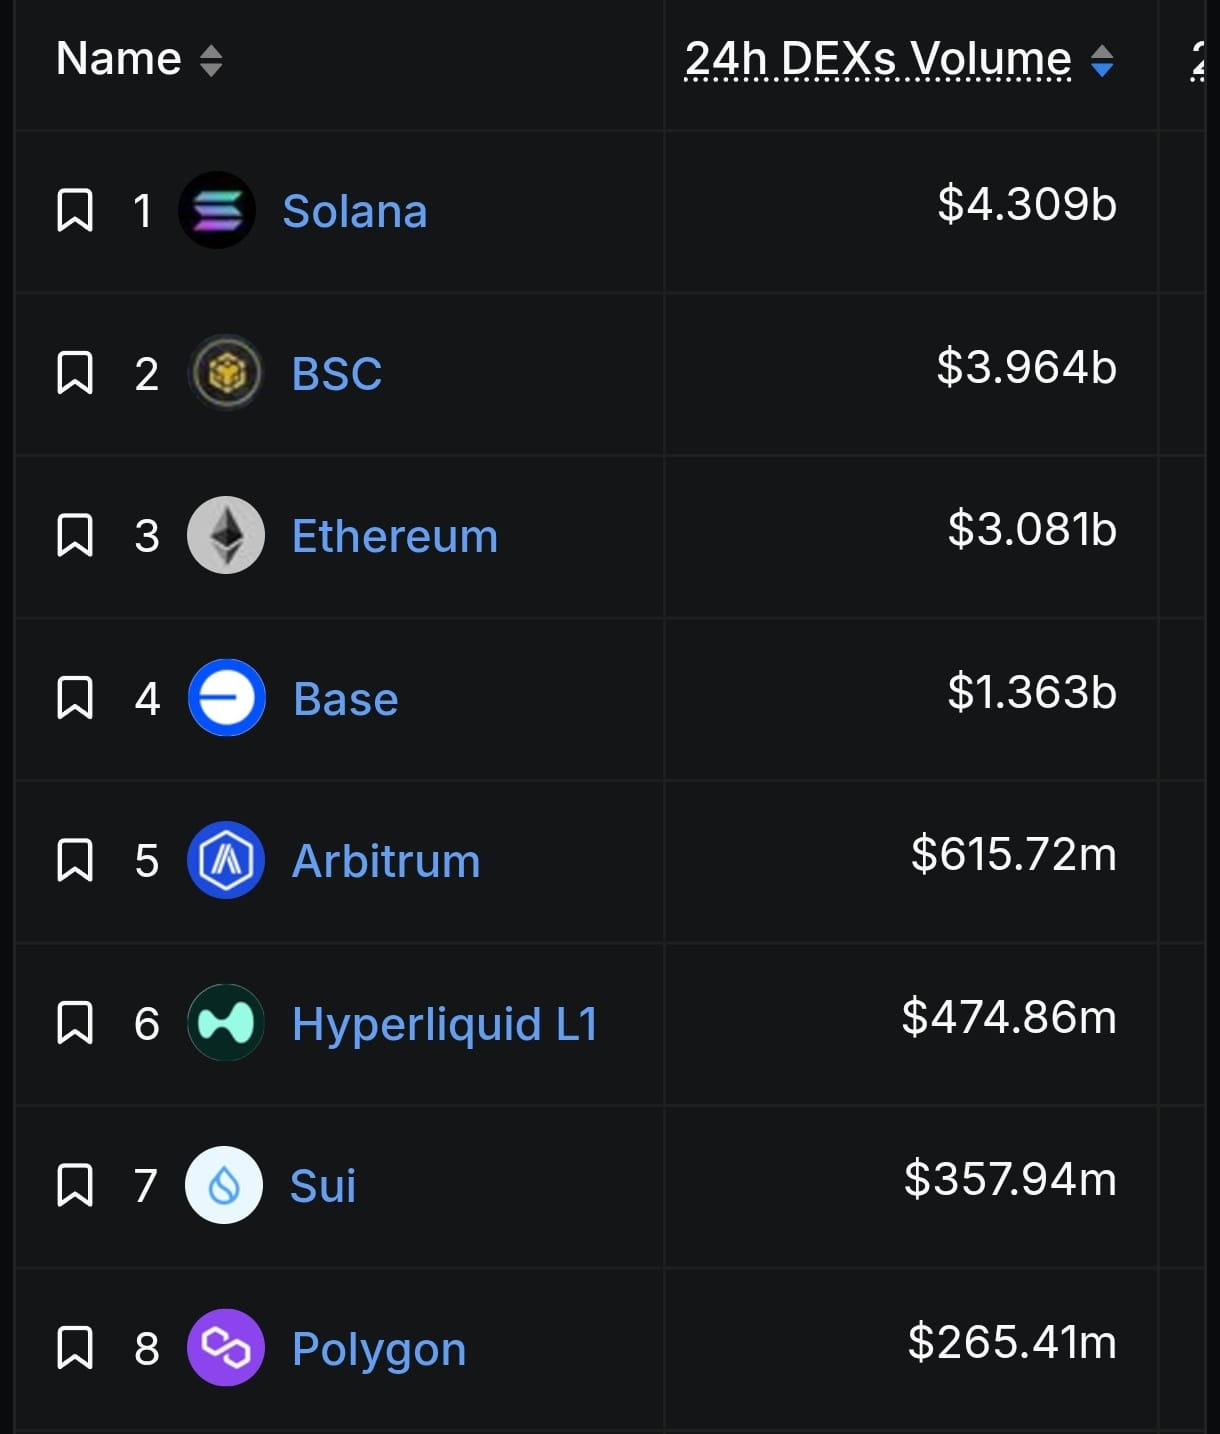Click the 24h DEXs Volume header
1220x1434 pixels.
click(x=878, y=59)
